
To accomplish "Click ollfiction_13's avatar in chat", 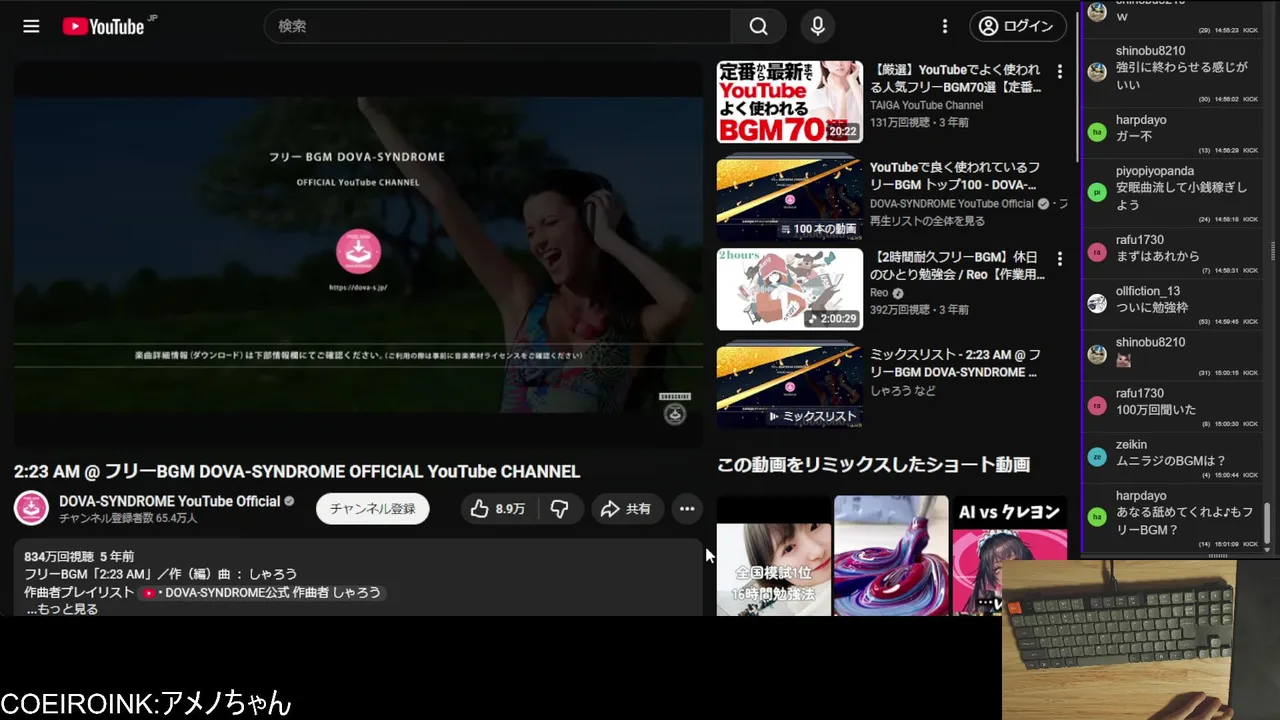I will pos(1097,303).
